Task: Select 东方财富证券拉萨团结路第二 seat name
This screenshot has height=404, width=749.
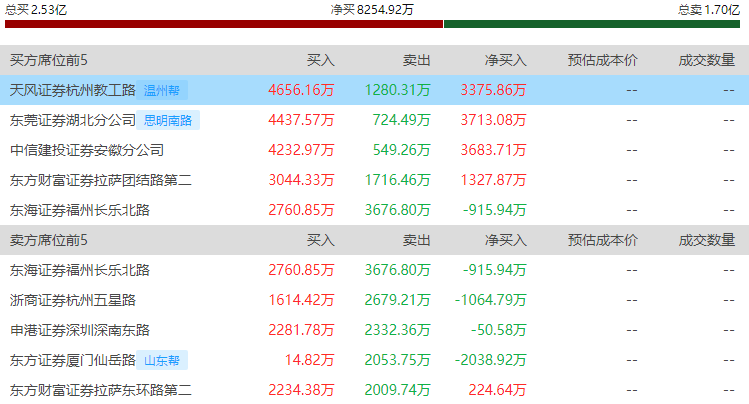Action: point(101,181)
